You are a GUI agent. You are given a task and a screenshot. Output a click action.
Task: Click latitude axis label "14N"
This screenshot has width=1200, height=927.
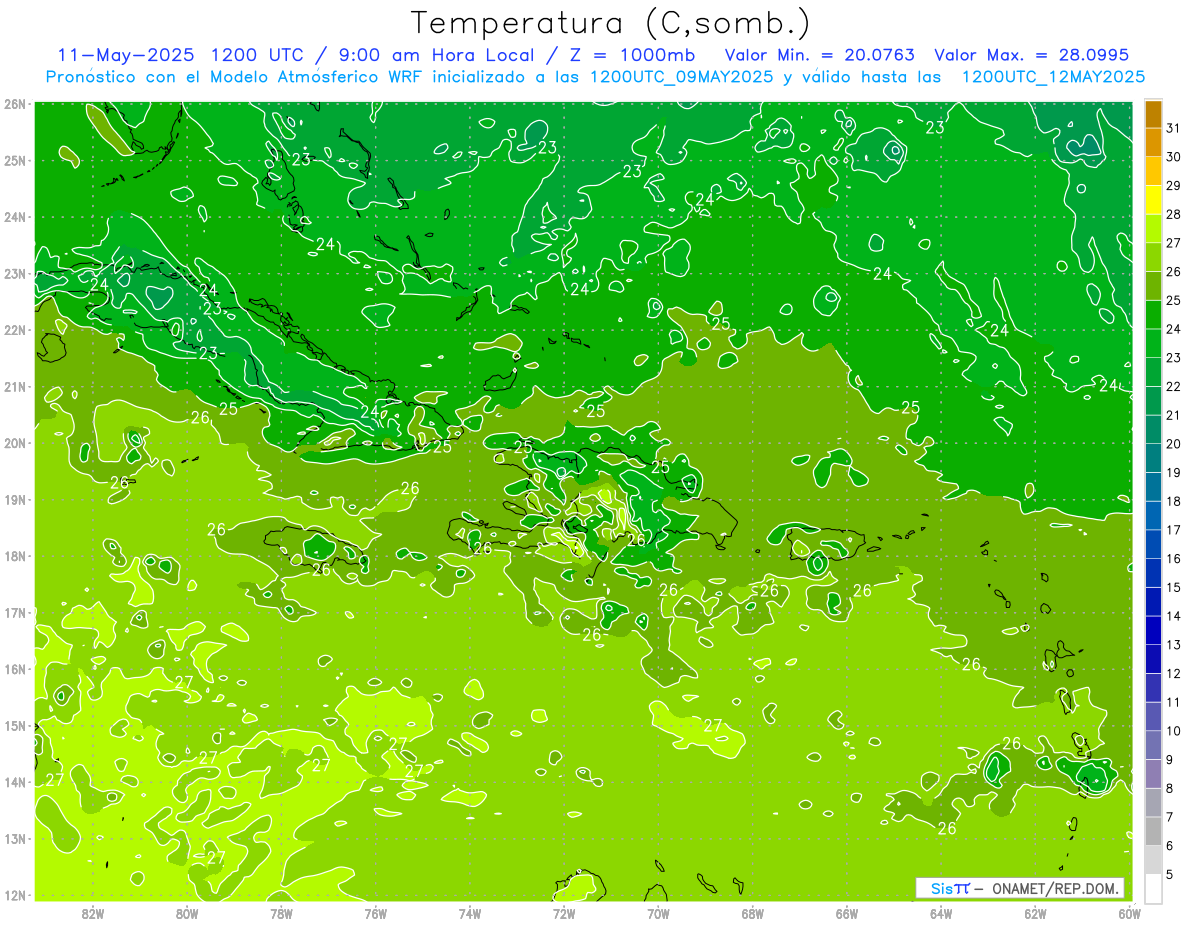coord(15,782)
